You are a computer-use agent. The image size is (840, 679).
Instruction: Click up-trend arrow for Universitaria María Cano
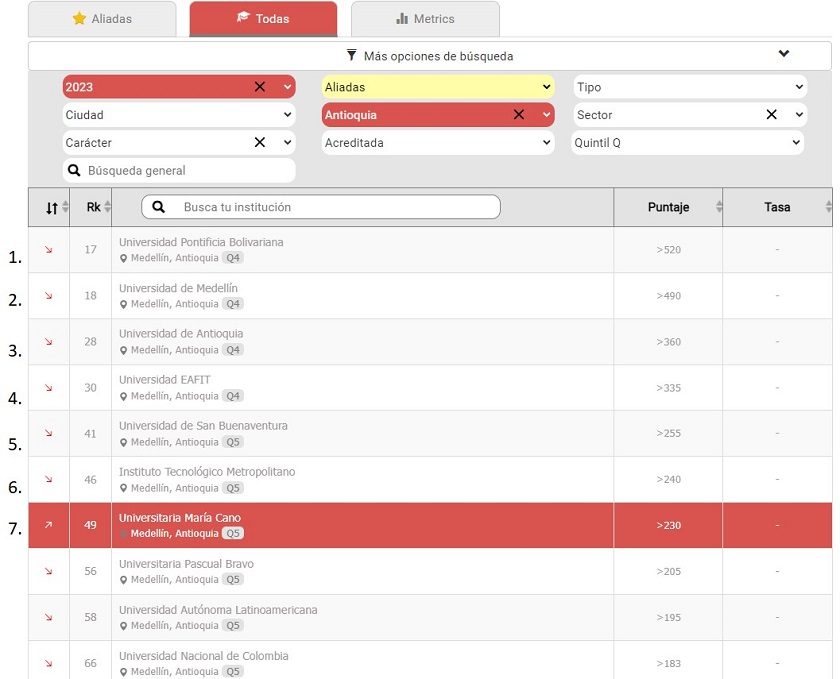[49, 525]
